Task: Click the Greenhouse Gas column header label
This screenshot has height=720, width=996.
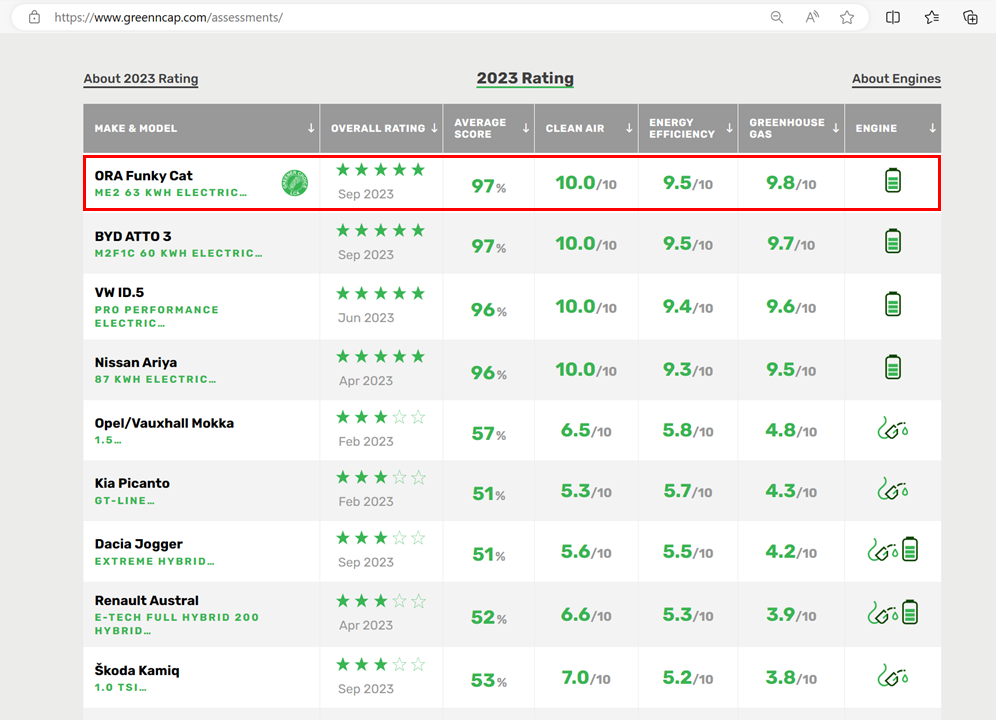Action: 786,128
